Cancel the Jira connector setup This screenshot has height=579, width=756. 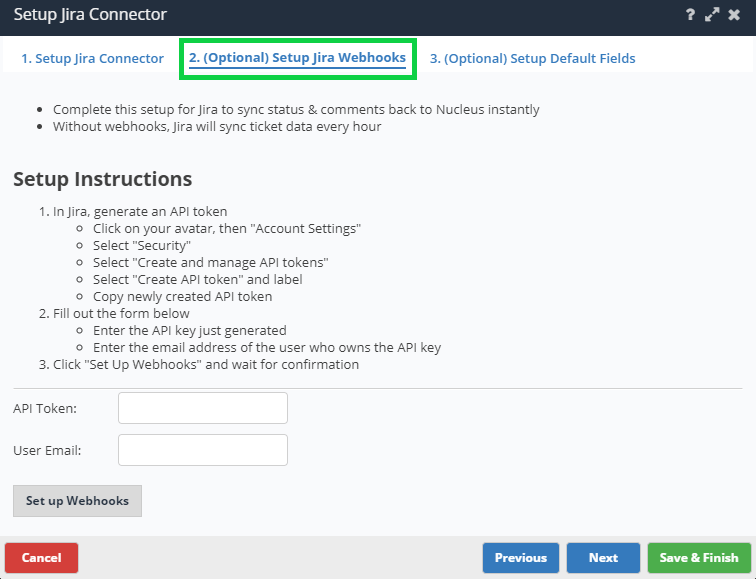[41, 558]
